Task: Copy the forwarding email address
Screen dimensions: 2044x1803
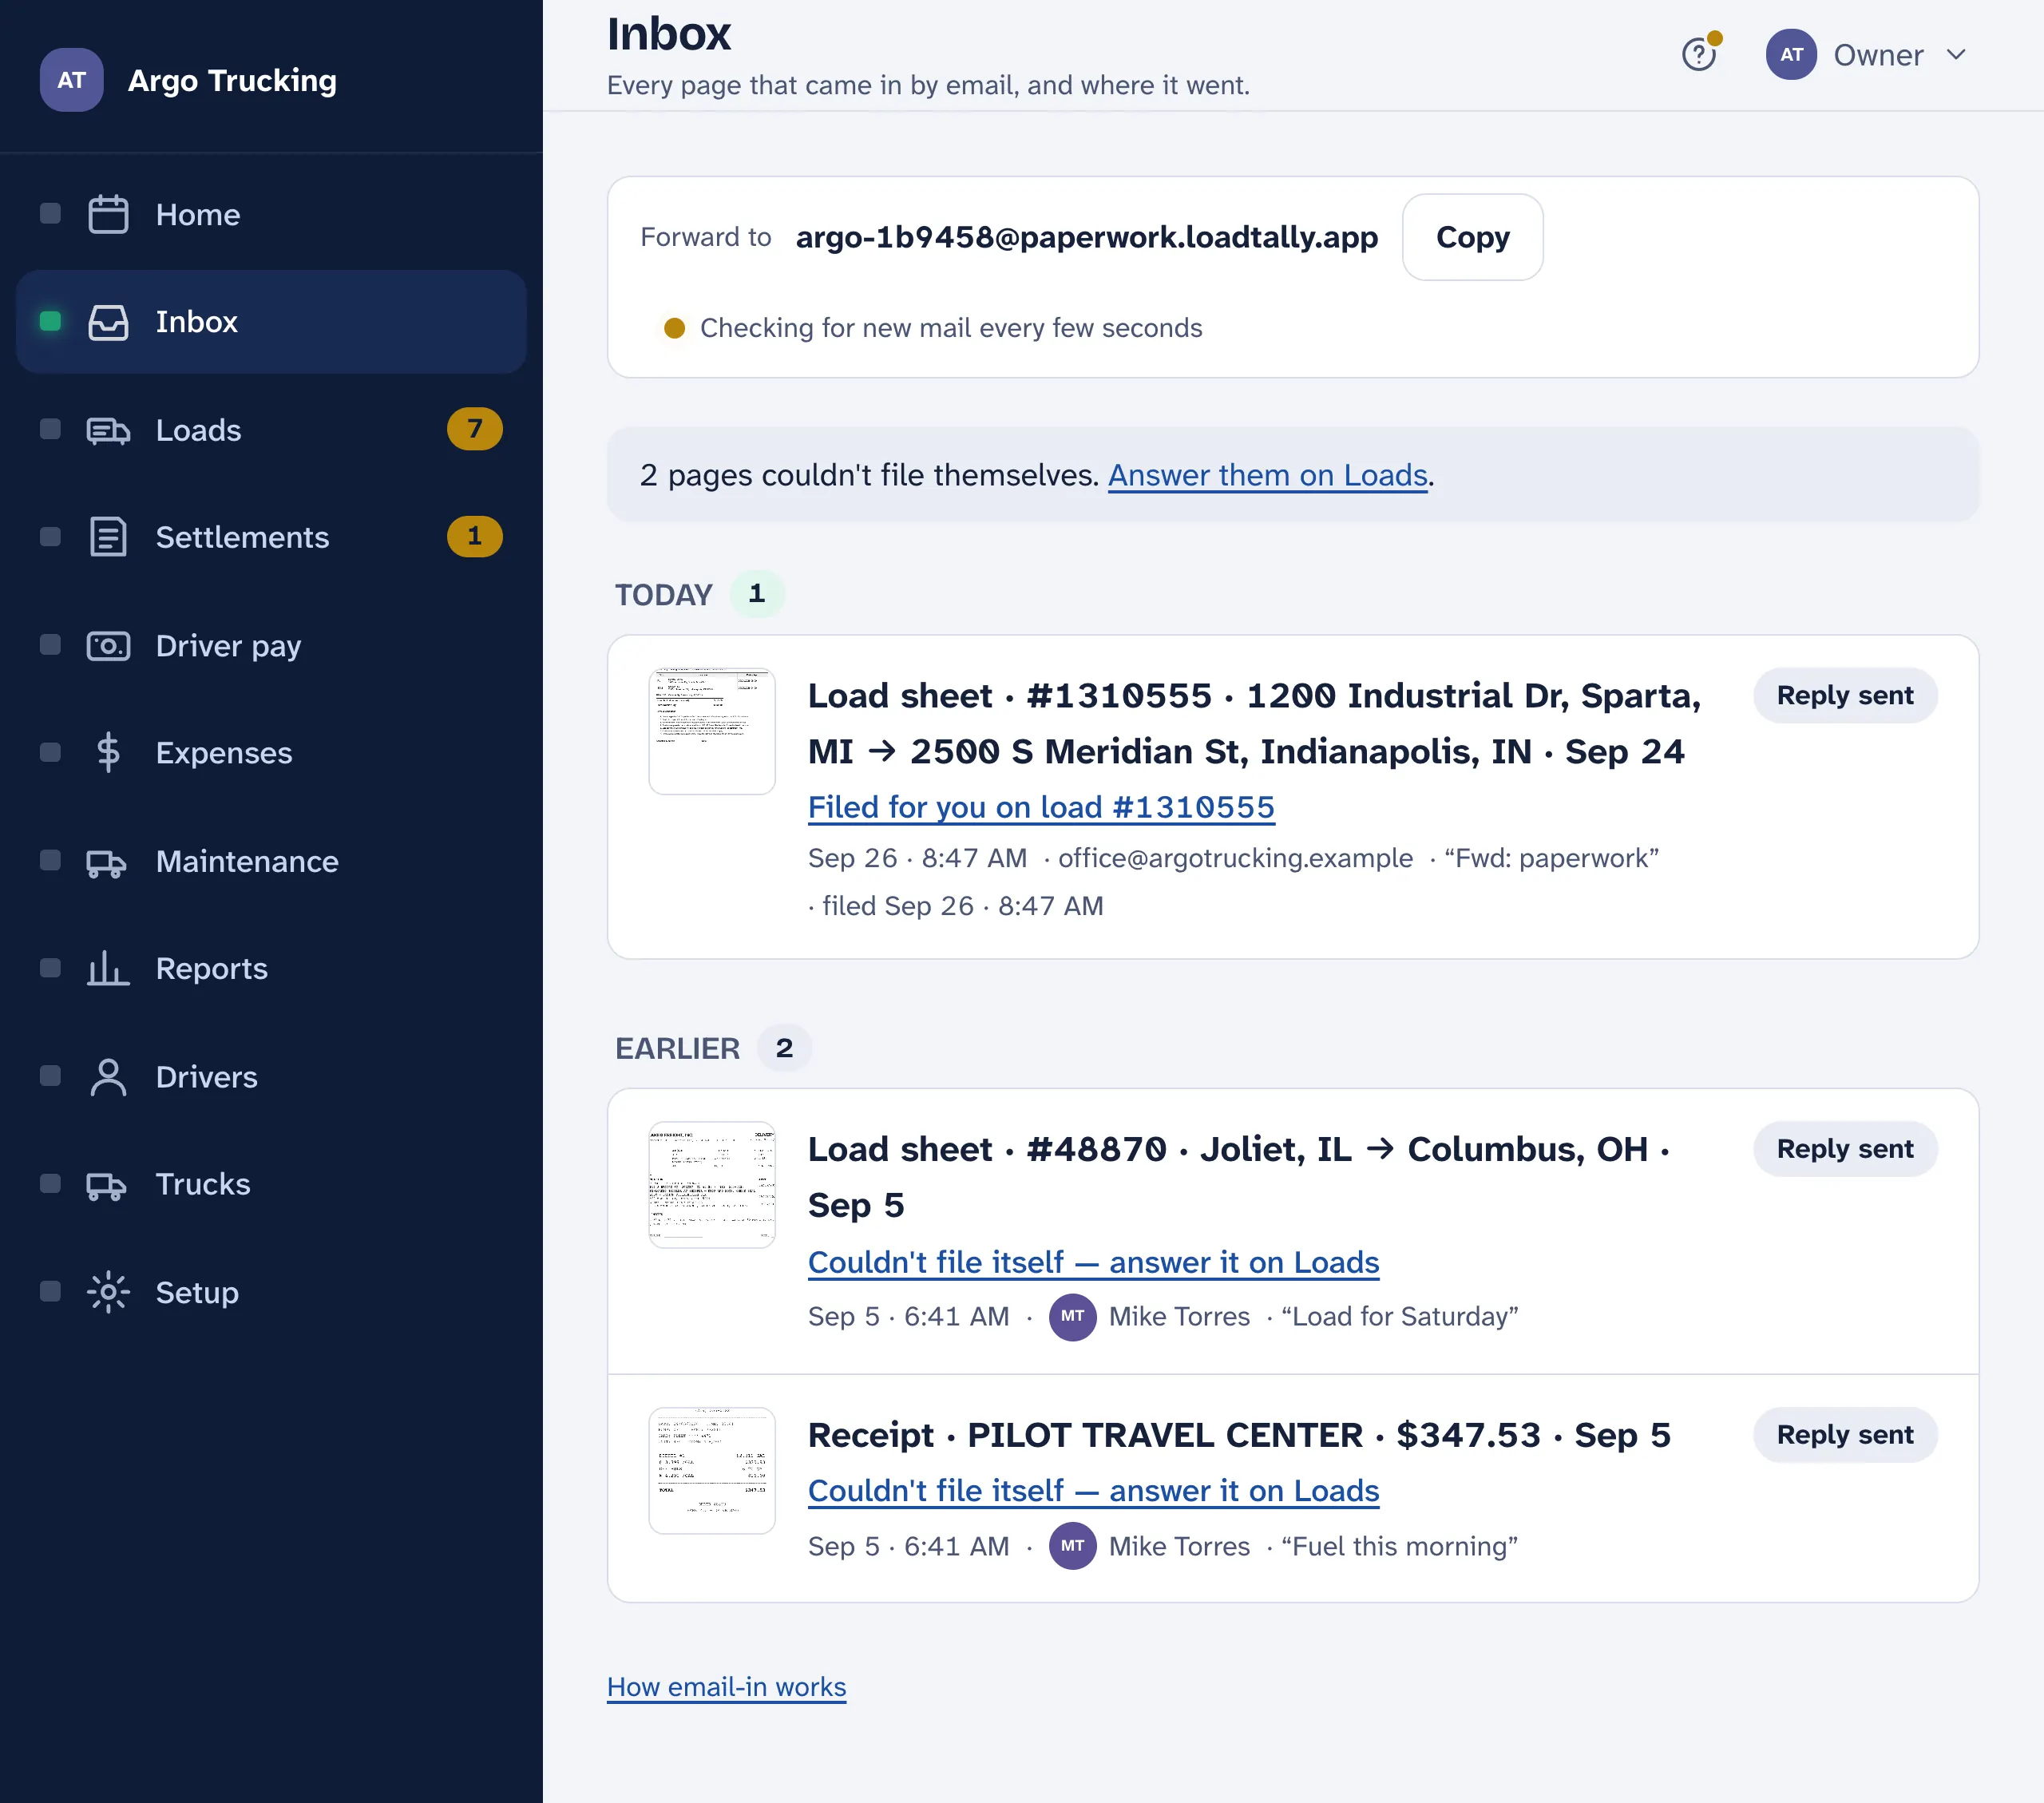Action: [x=1472, y=237]
